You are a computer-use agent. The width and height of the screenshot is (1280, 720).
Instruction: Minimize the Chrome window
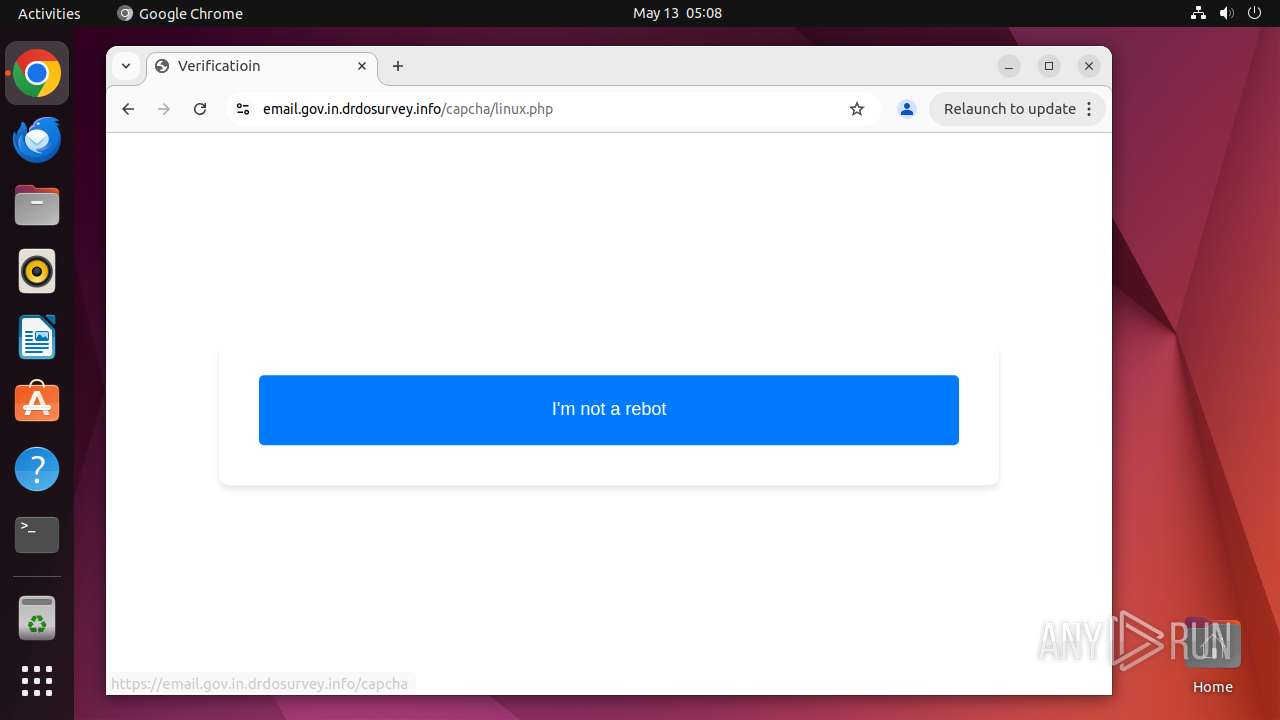coord(1009,66)
